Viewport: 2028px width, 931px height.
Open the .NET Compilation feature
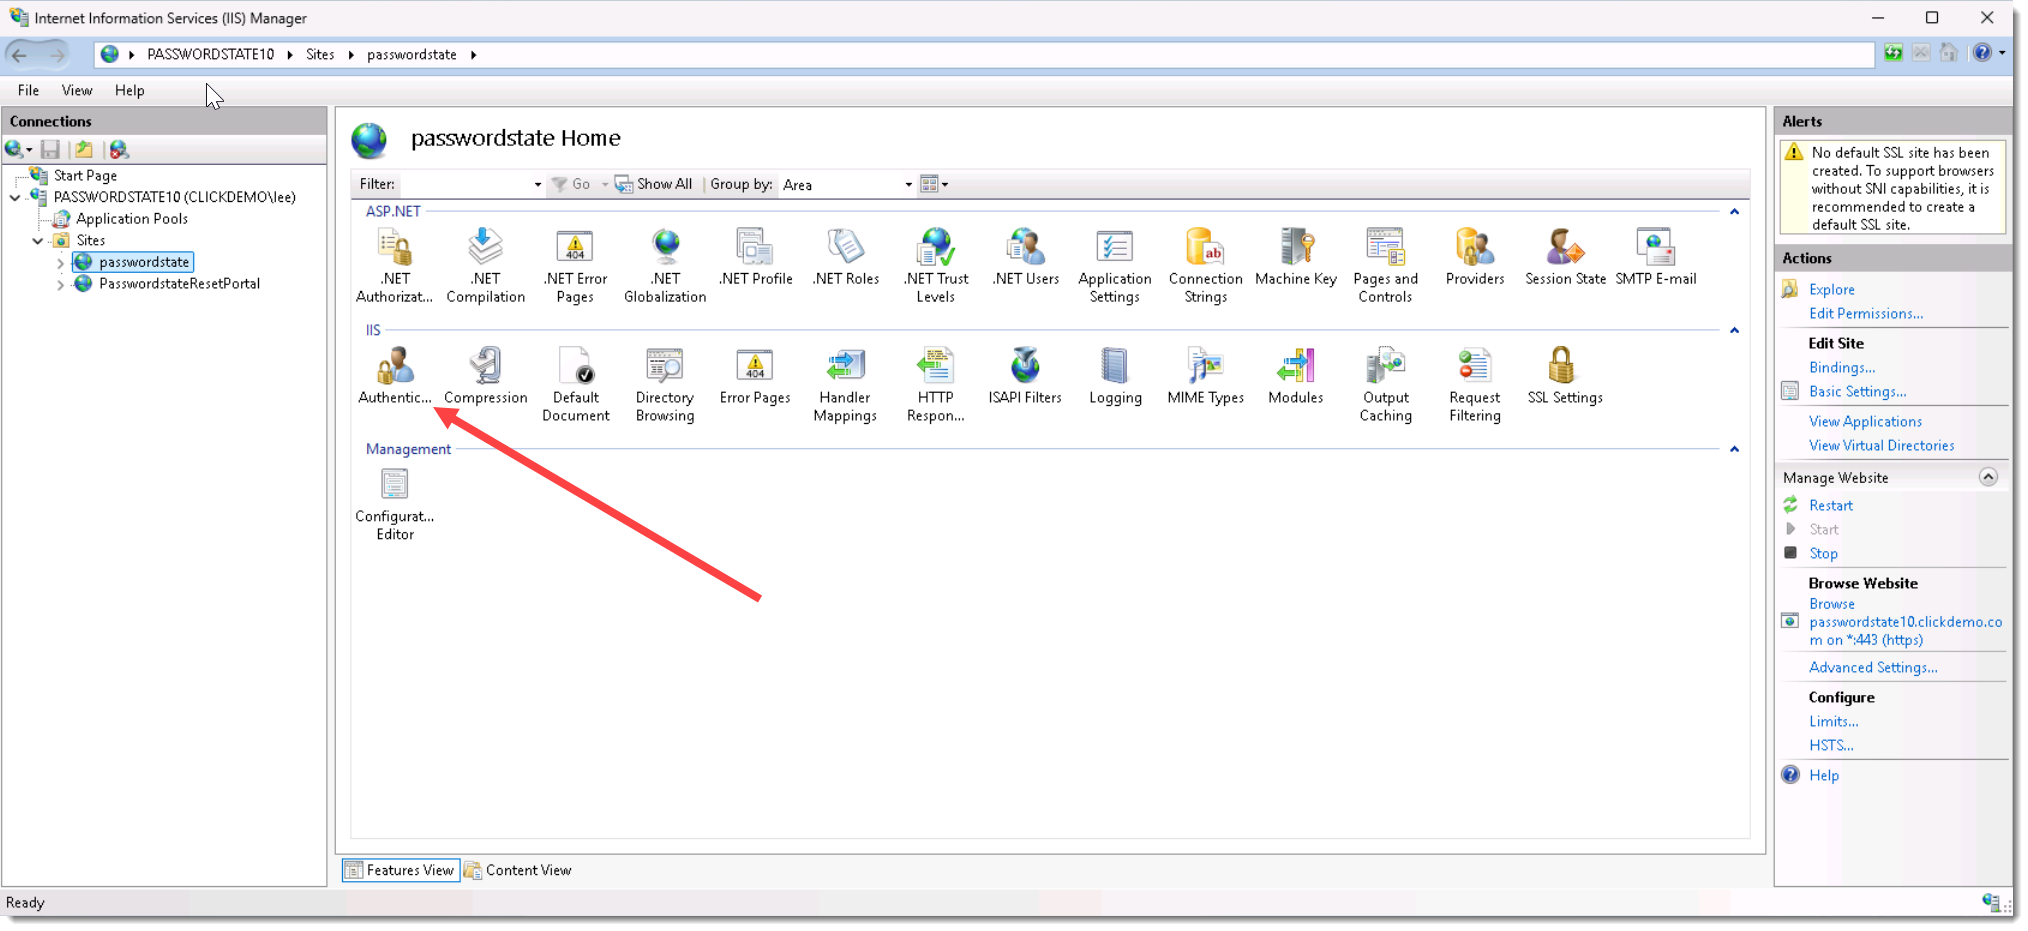pyautogui.click(x=485, y=265)
